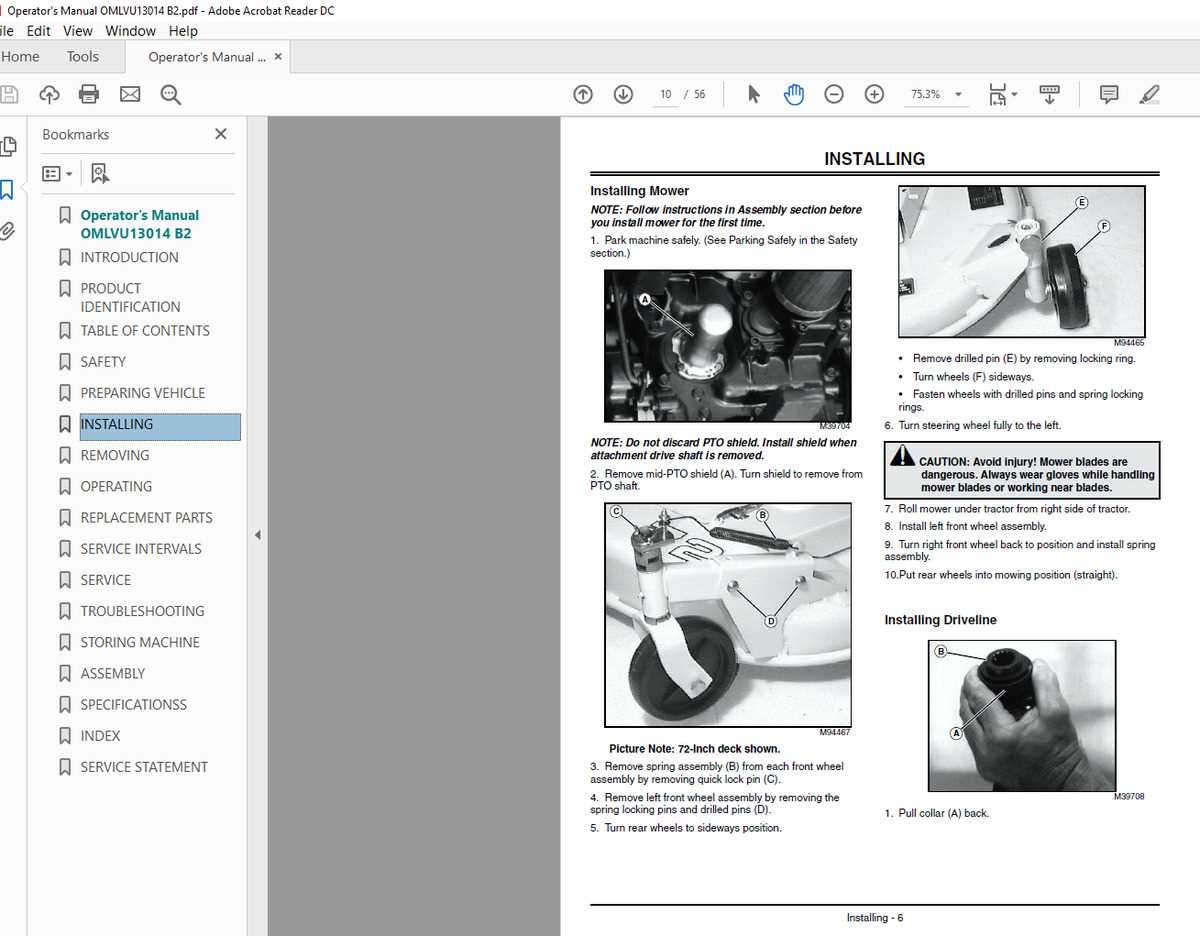Jump to the ASSEMBLY bookmark

click(x=112, y=674)
